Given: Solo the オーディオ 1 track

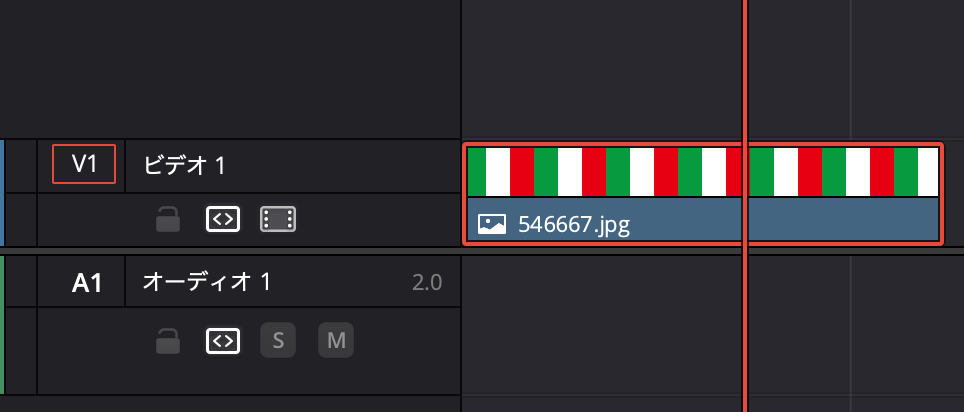Looking at the screenshot, I should tap(278, 342).
